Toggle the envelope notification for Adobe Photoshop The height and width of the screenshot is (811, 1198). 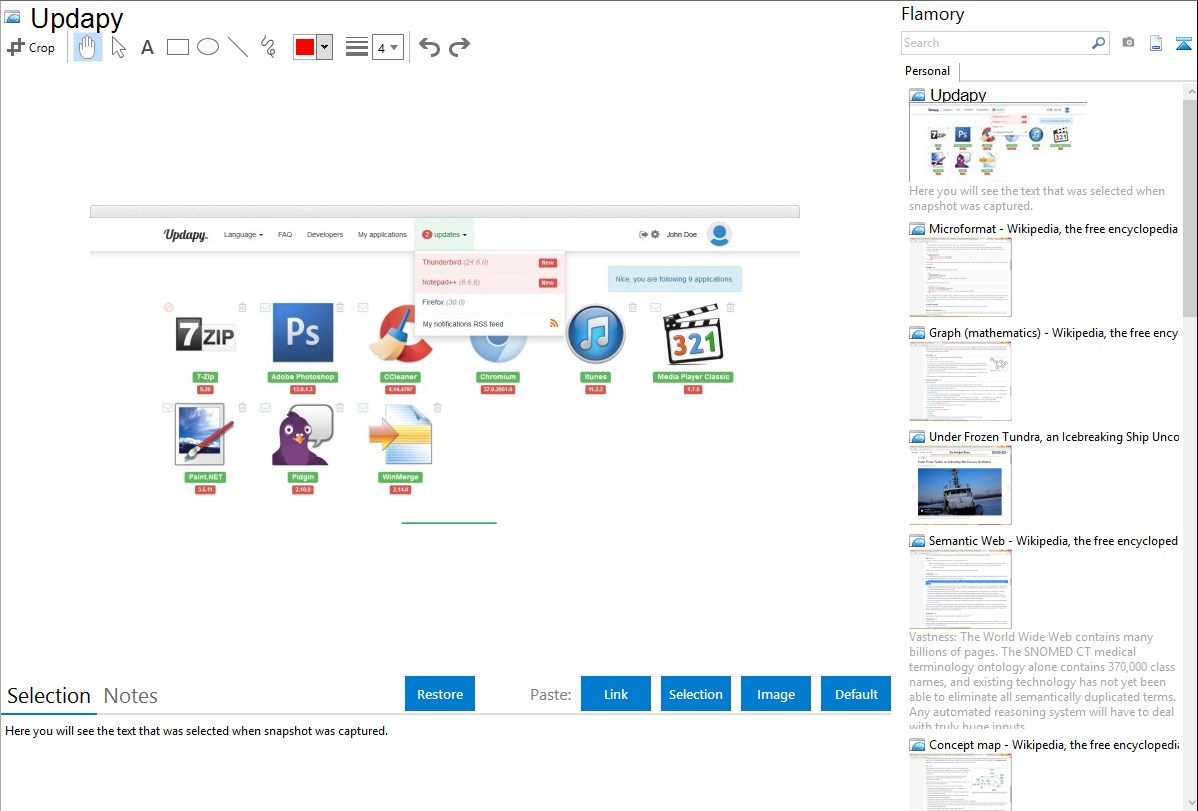265,307
